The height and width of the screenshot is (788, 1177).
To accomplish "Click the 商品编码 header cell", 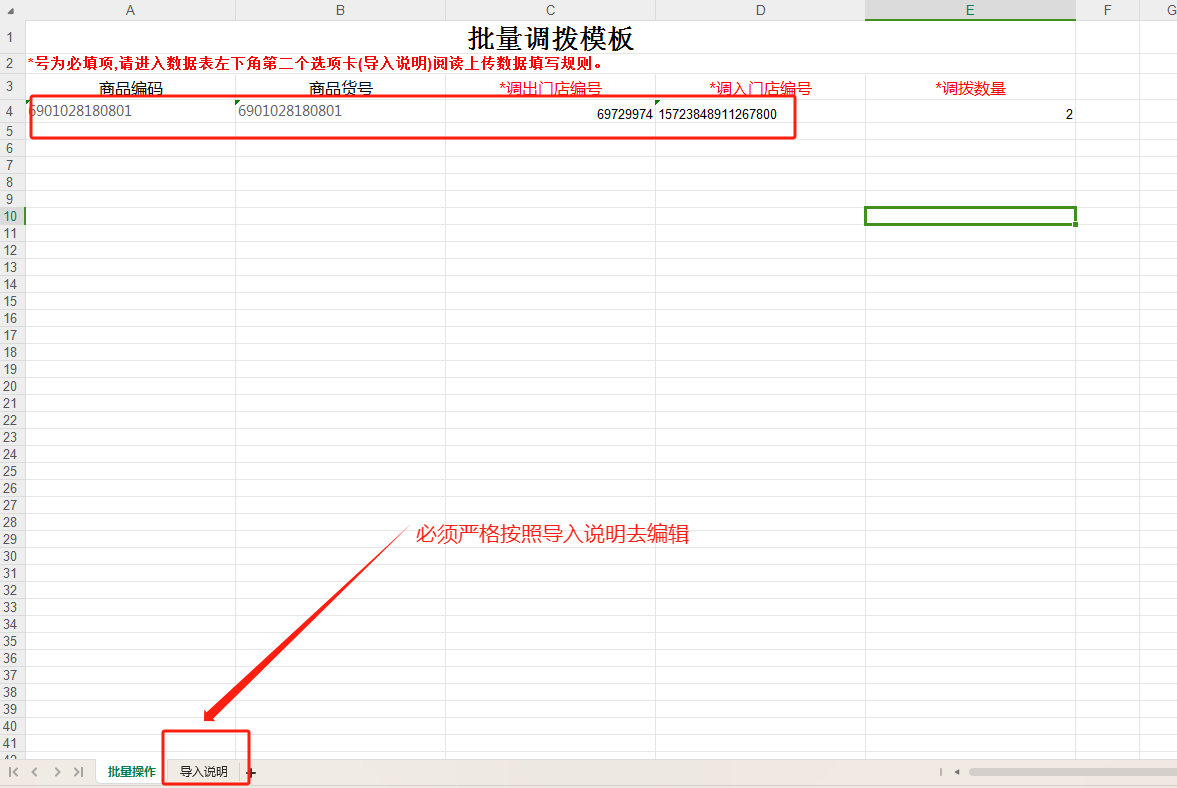I will 130,88.
